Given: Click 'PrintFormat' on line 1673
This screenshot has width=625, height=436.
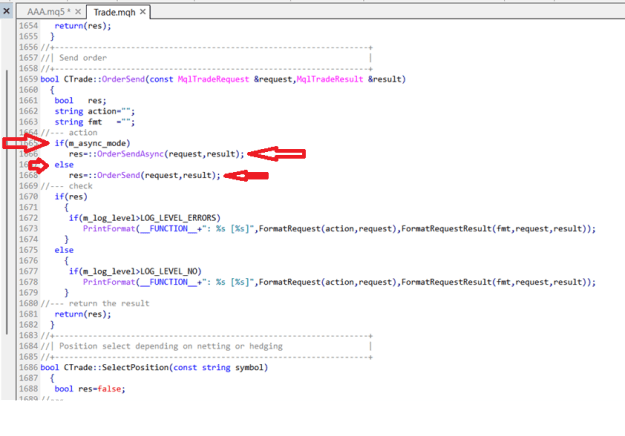Looking at the screenshot, I should point(109,229).
